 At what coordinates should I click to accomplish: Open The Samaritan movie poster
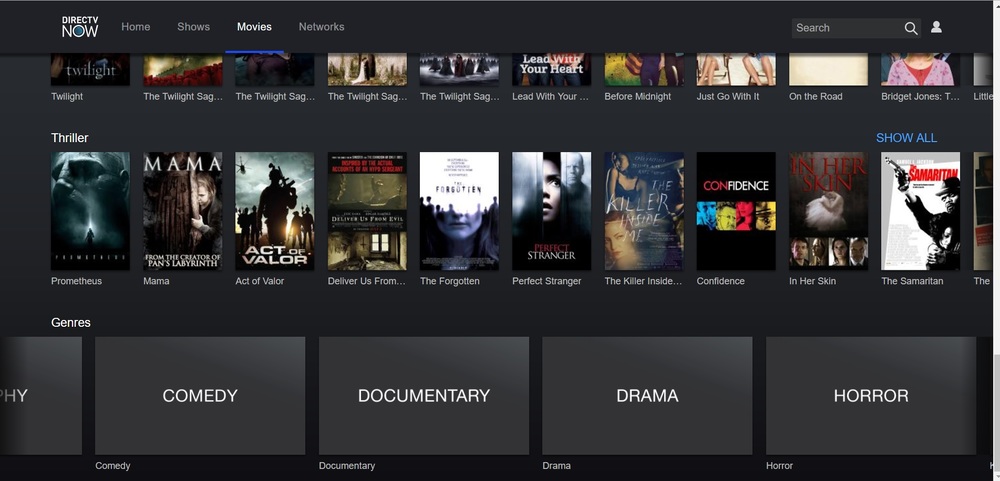[920, 211]
